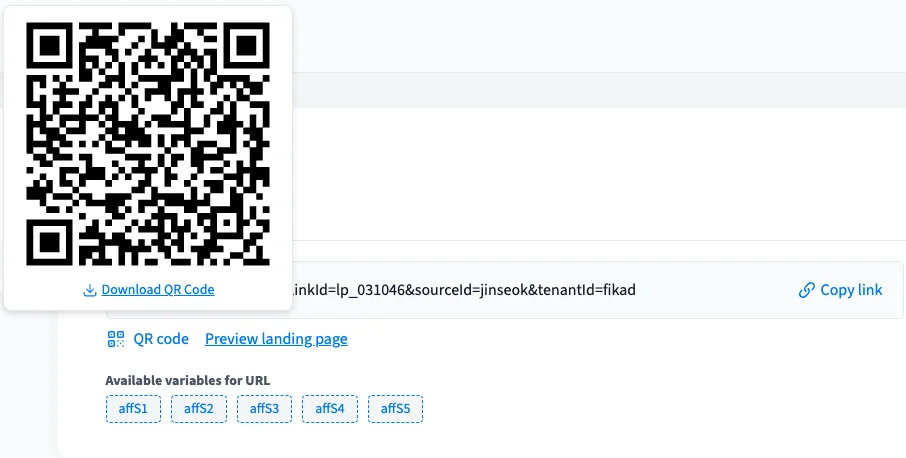906x458 pixels.
Task: Click the chain-link icon next to Copy link
Action: [x=807, y=290]
